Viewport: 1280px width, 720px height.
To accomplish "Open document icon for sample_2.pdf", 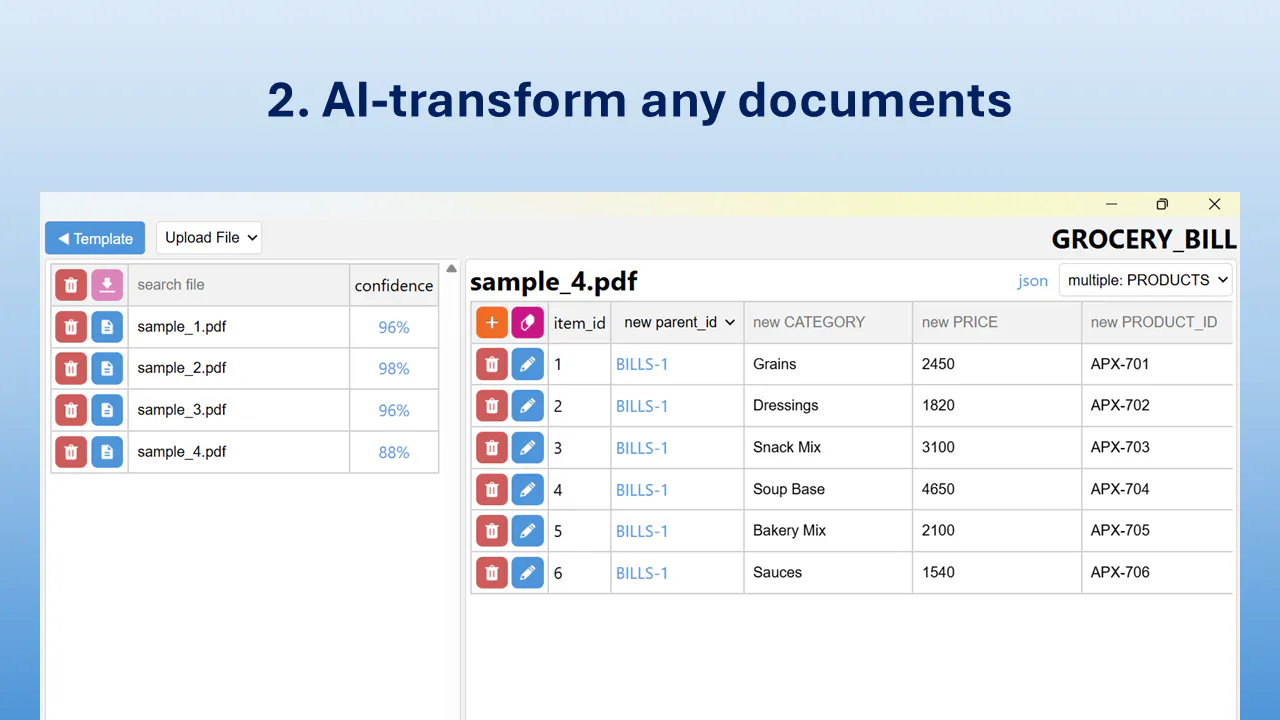I will (107, 368).
